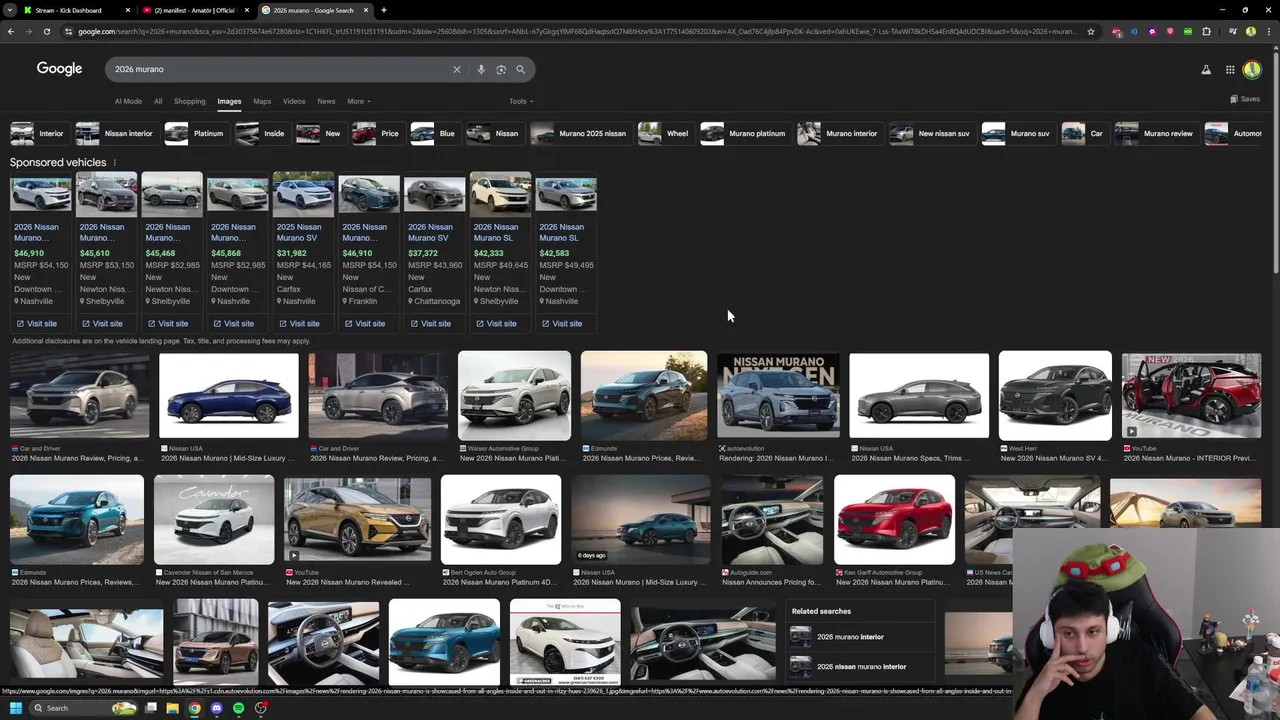Click the Chrome address bar URL
The image size is (1280, 720).
575,31
